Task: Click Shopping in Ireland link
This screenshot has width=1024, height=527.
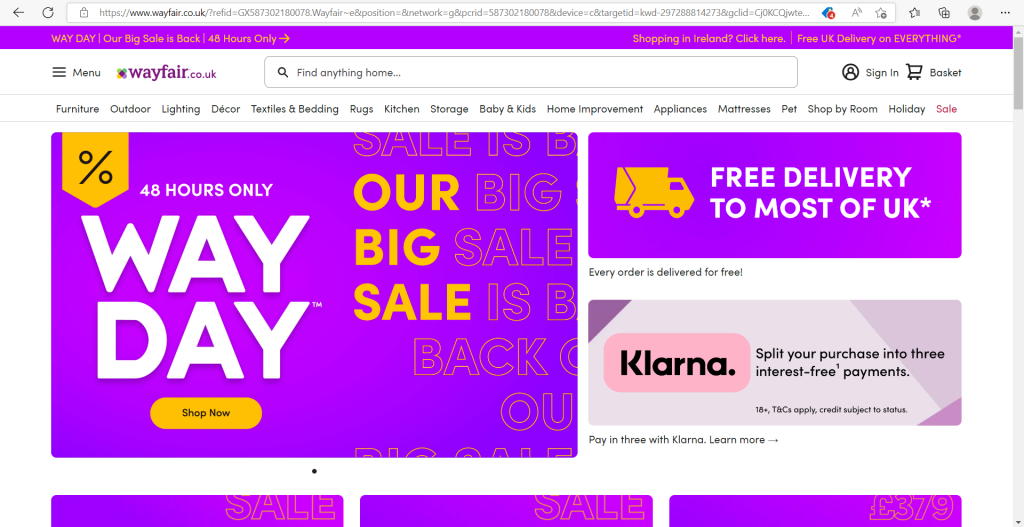Action: (x=709, y=39)
